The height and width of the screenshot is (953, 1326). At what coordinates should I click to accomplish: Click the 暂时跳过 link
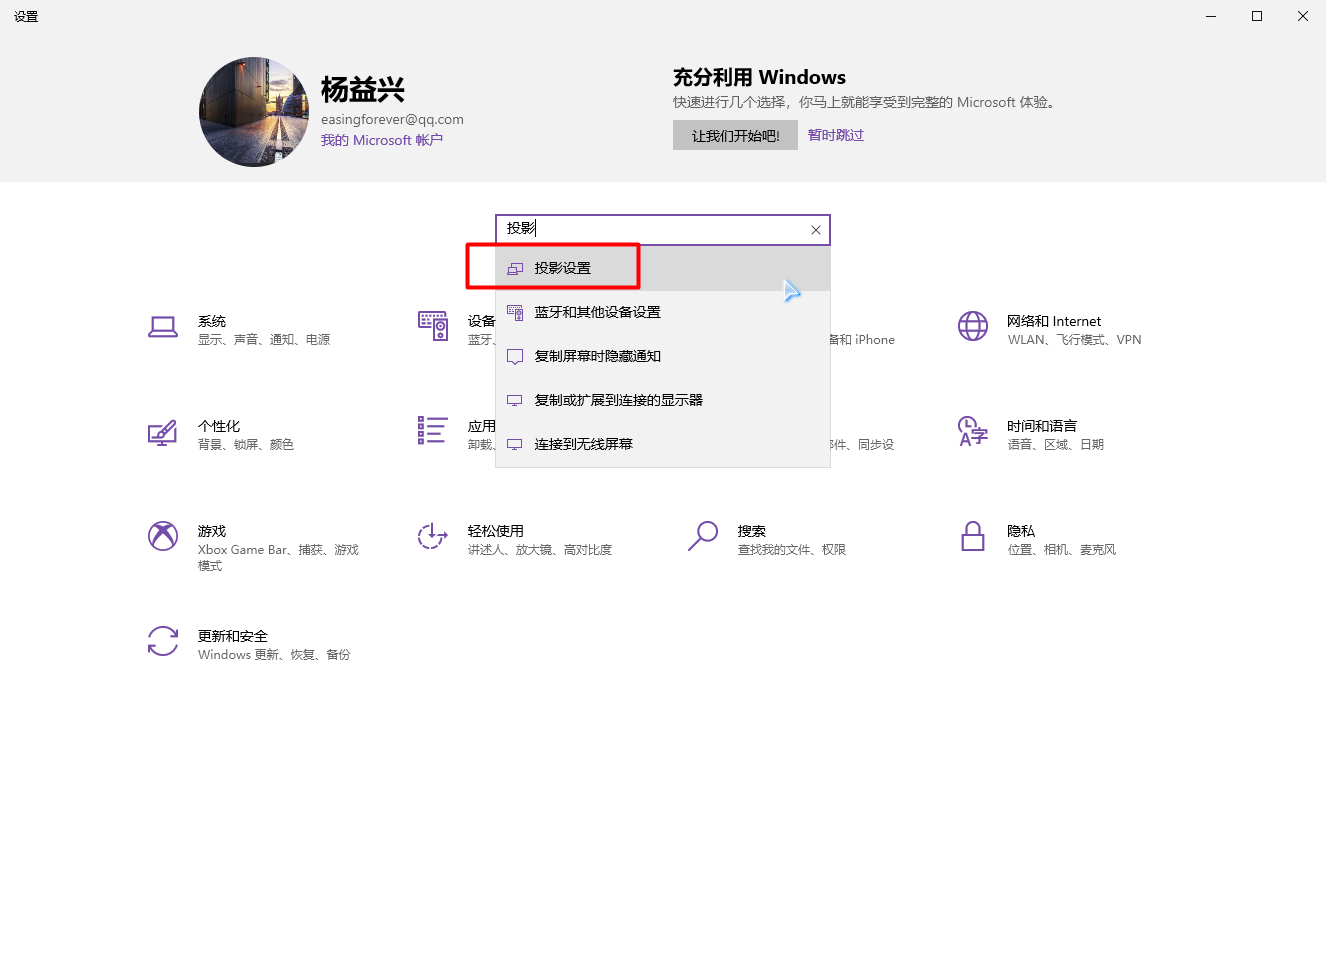(836, 135)
